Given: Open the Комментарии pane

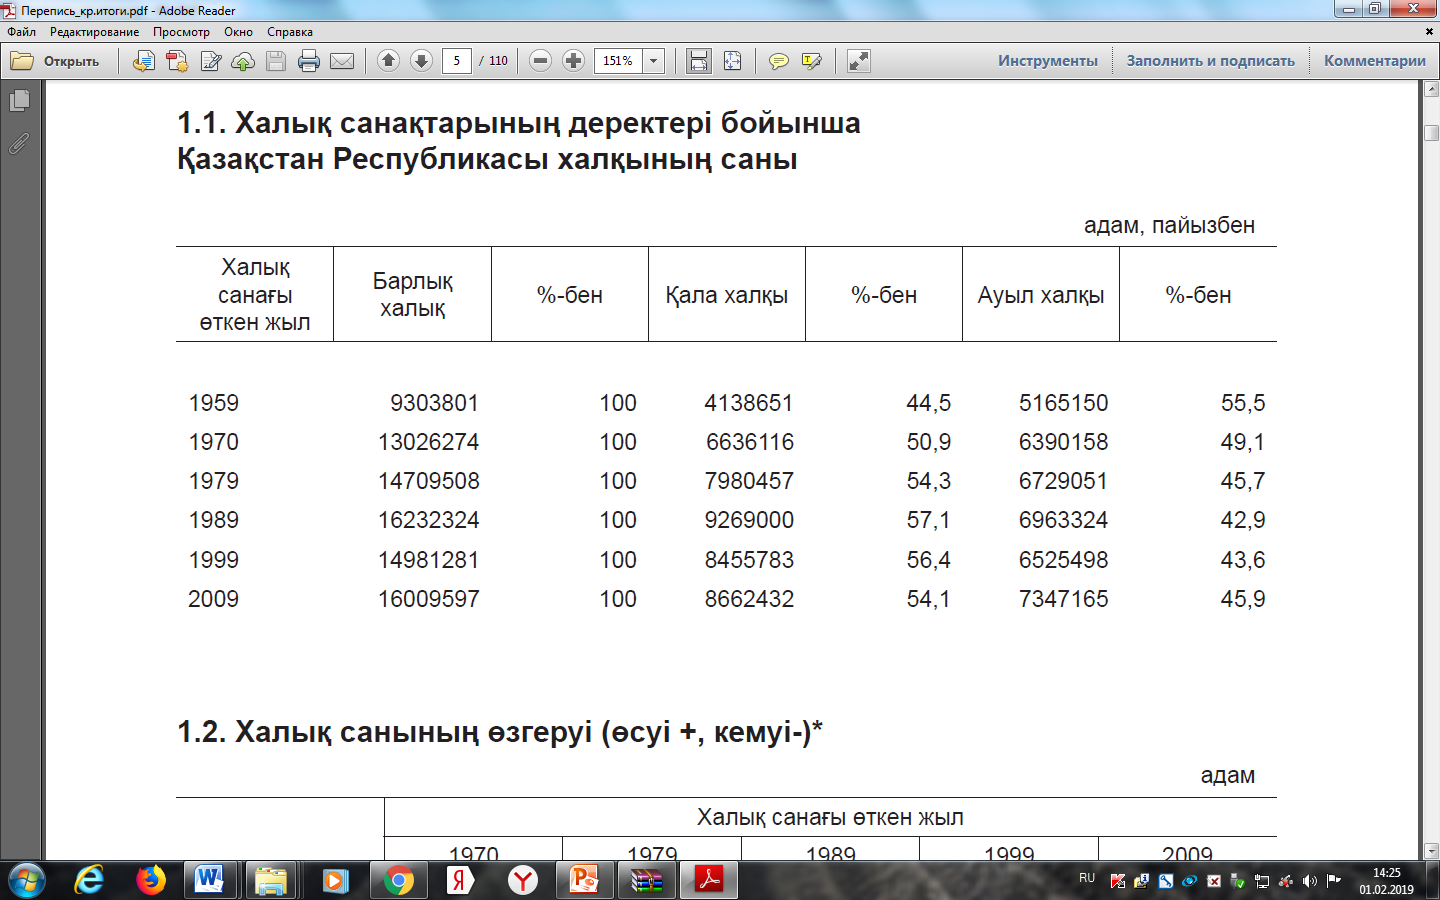Looking at the screenshot, I should pyautogui.click(x=1375, y=61).
